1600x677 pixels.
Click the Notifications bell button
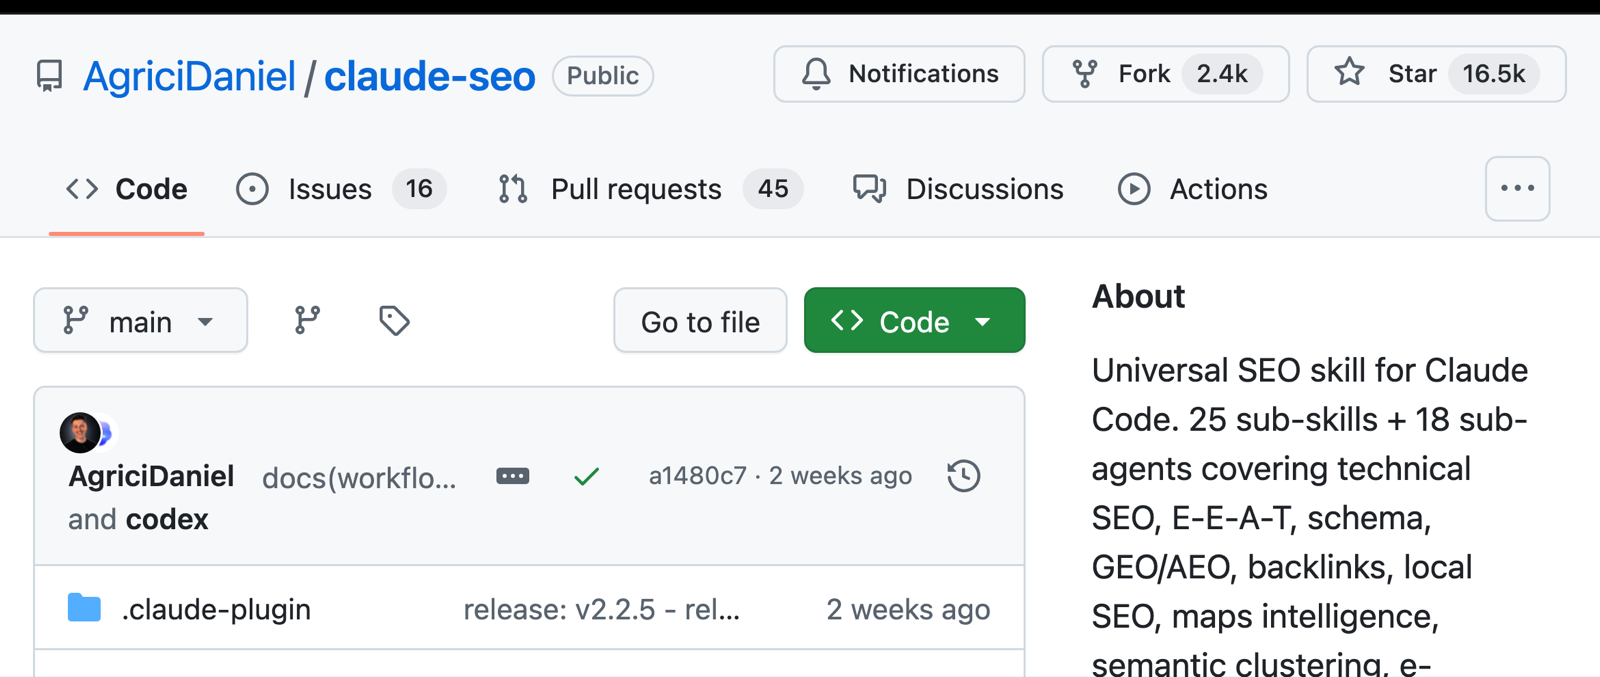pos(899,74)
